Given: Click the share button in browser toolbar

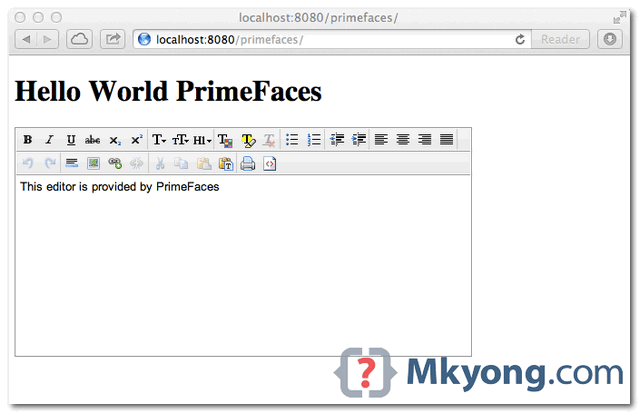Looking at the screenshot, I should point(113,40).
